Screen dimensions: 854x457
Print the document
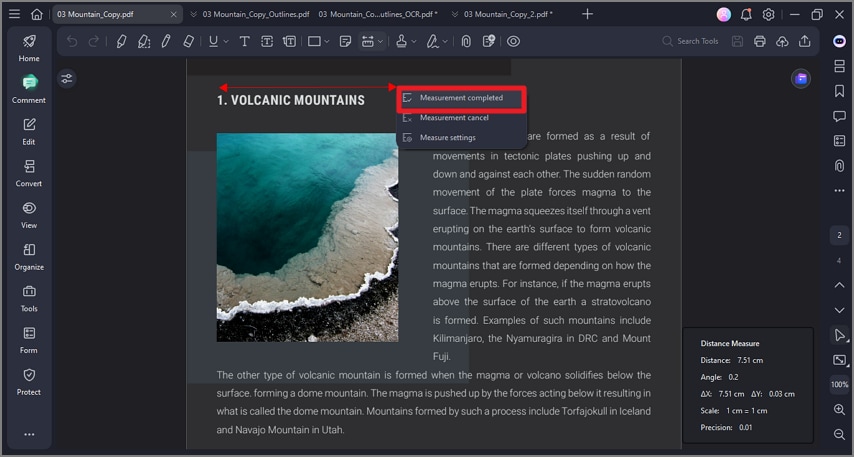pos(760,41)
